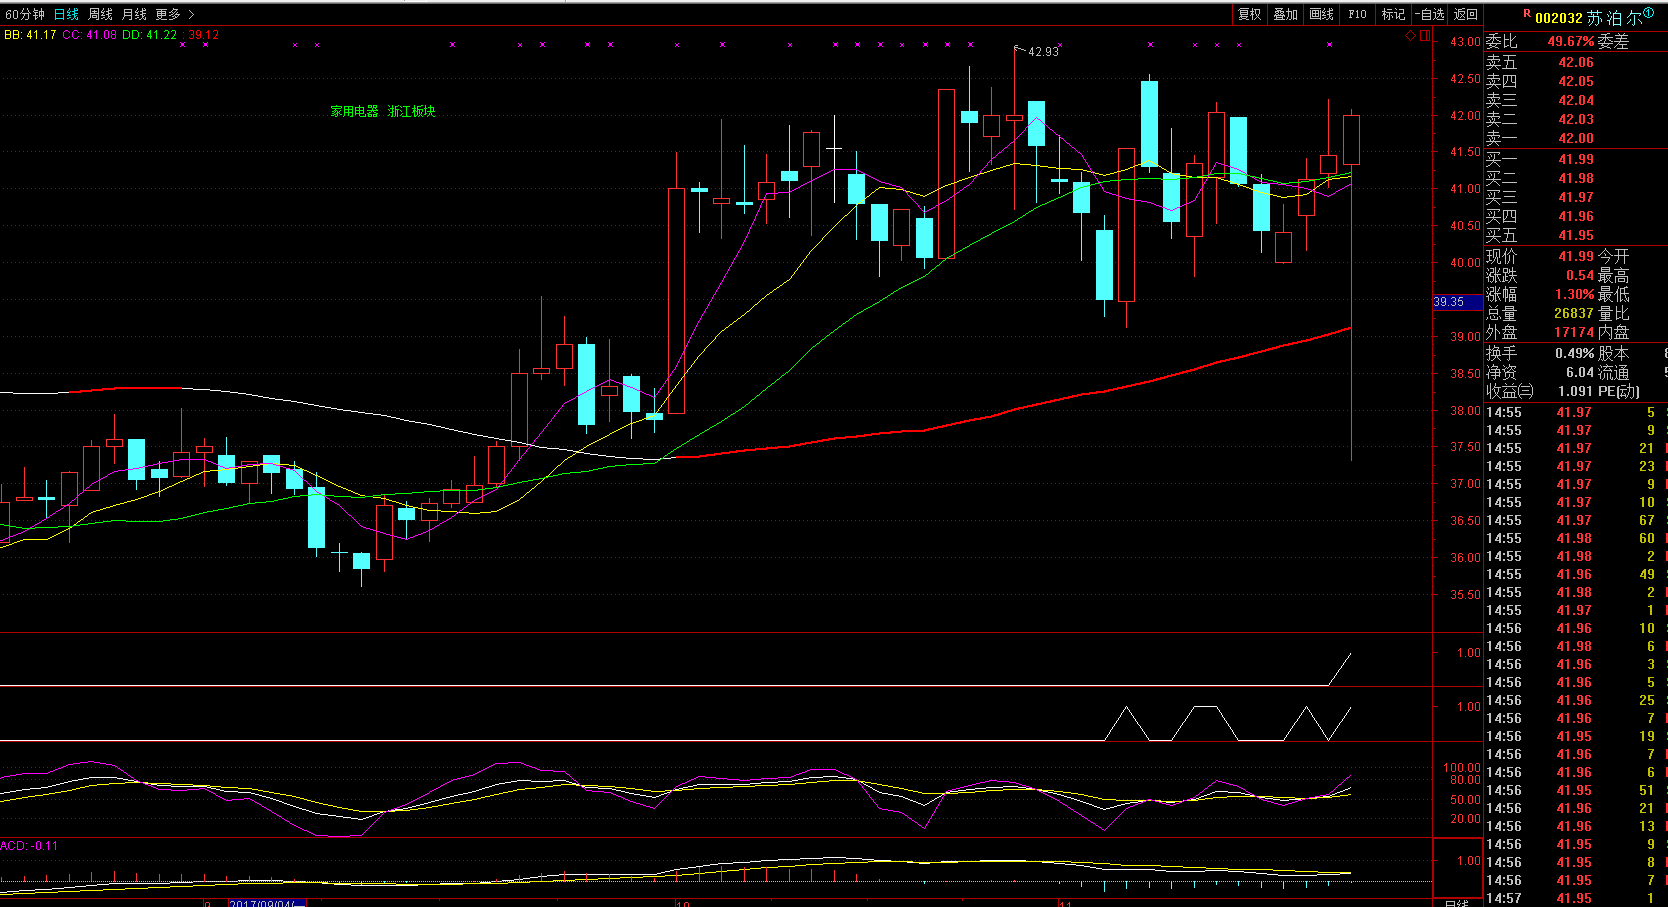Activate the 画线 drawing tool
This screenshot has width=1668, height=907.
click(x=1322, y=14)
